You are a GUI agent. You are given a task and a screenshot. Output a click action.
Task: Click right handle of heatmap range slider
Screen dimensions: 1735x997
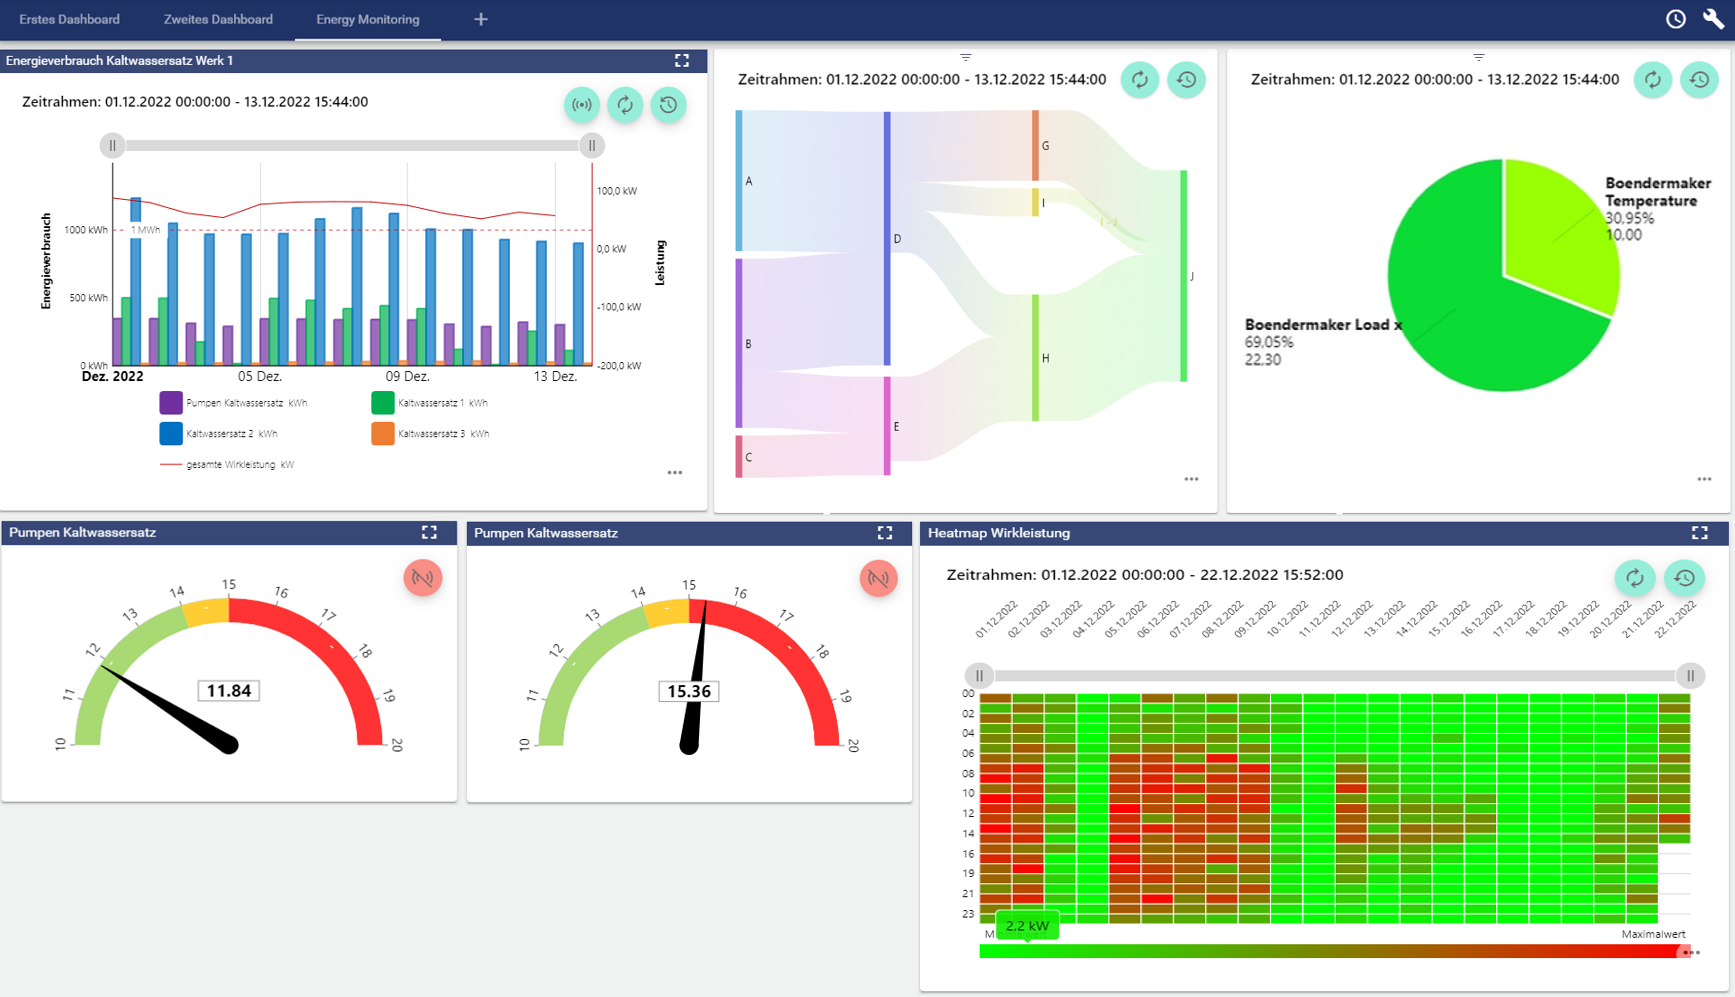click(1690, 676)
